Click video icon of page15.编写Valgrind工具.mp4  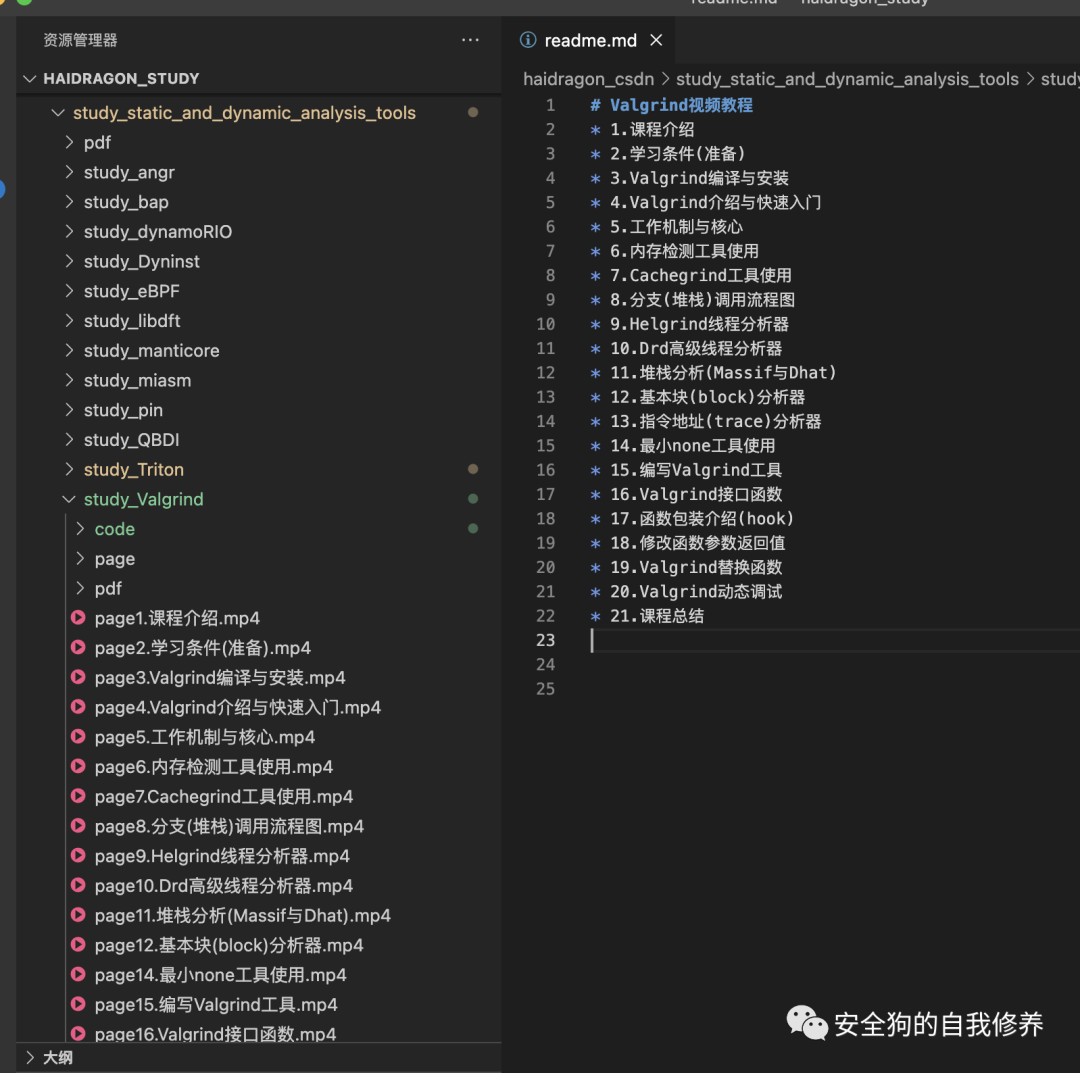(78, 1003)
